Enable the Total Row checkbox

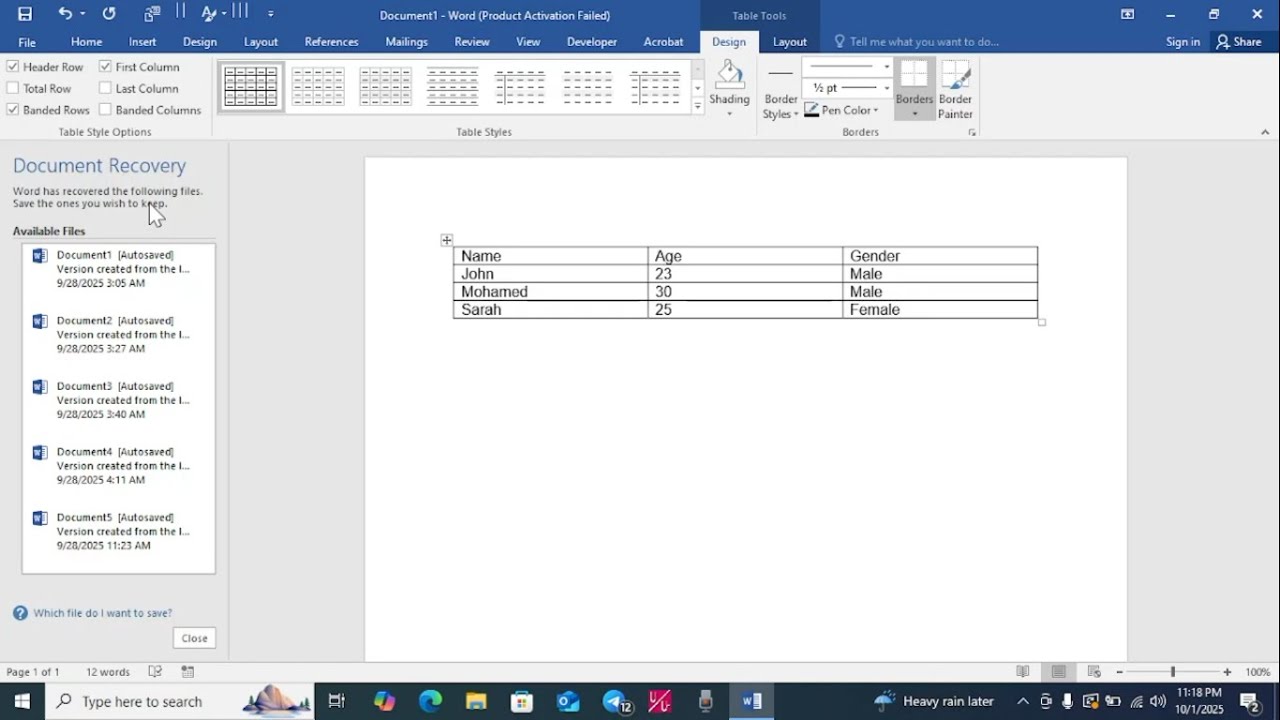tap(13, 88)
